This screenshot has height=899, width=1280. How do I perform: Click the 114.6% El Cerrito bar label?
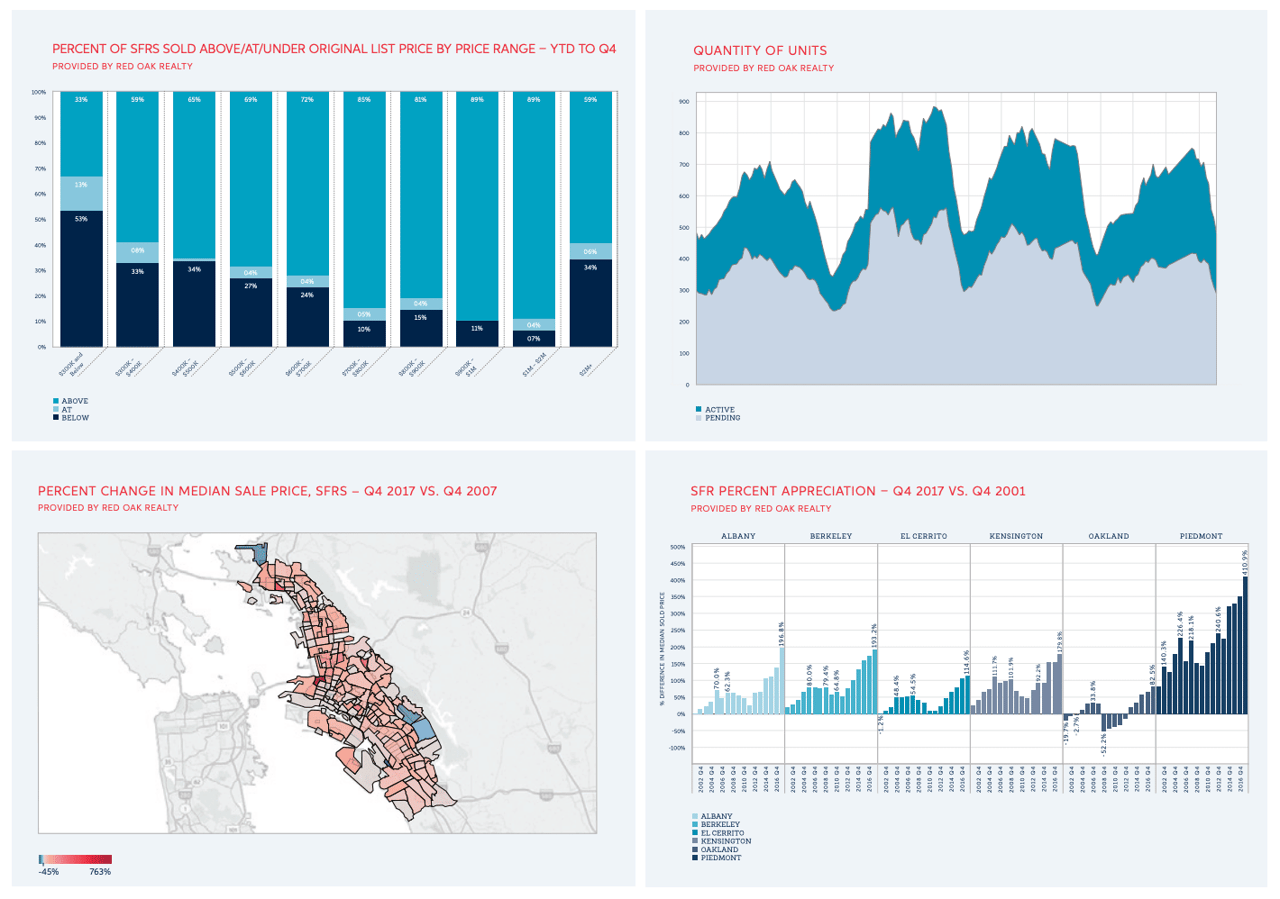(x=967, y=661)
